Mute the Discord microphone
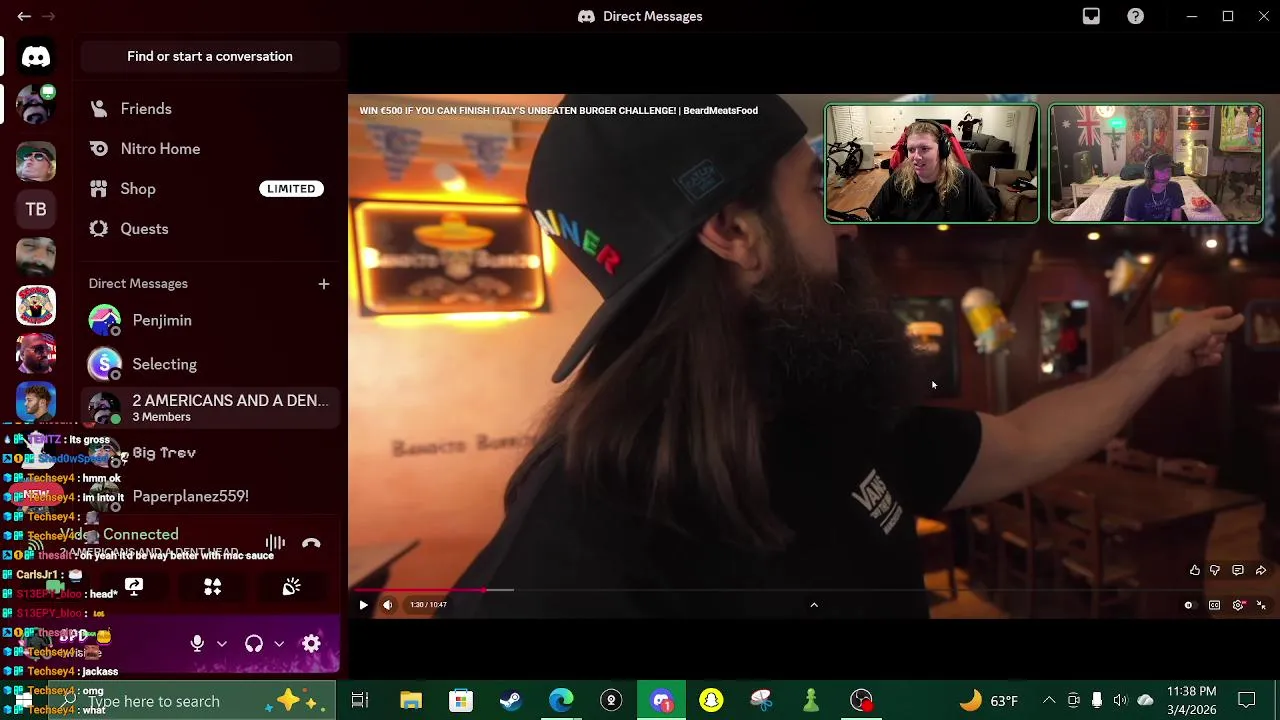The width and height of the screenshot is (1280, 720). pyautogui.click(x=197, y=644)
